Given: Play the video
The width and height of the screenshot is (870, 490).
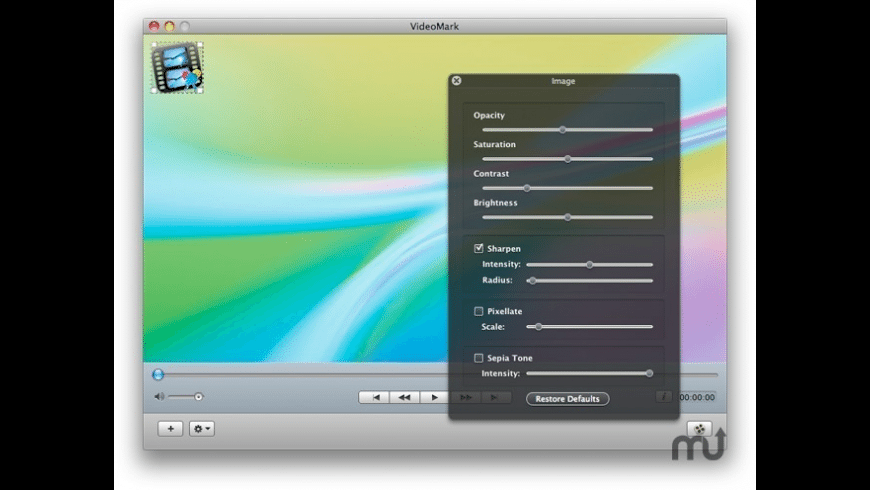Looking at the screenshot, I should (x=434, y=397).
